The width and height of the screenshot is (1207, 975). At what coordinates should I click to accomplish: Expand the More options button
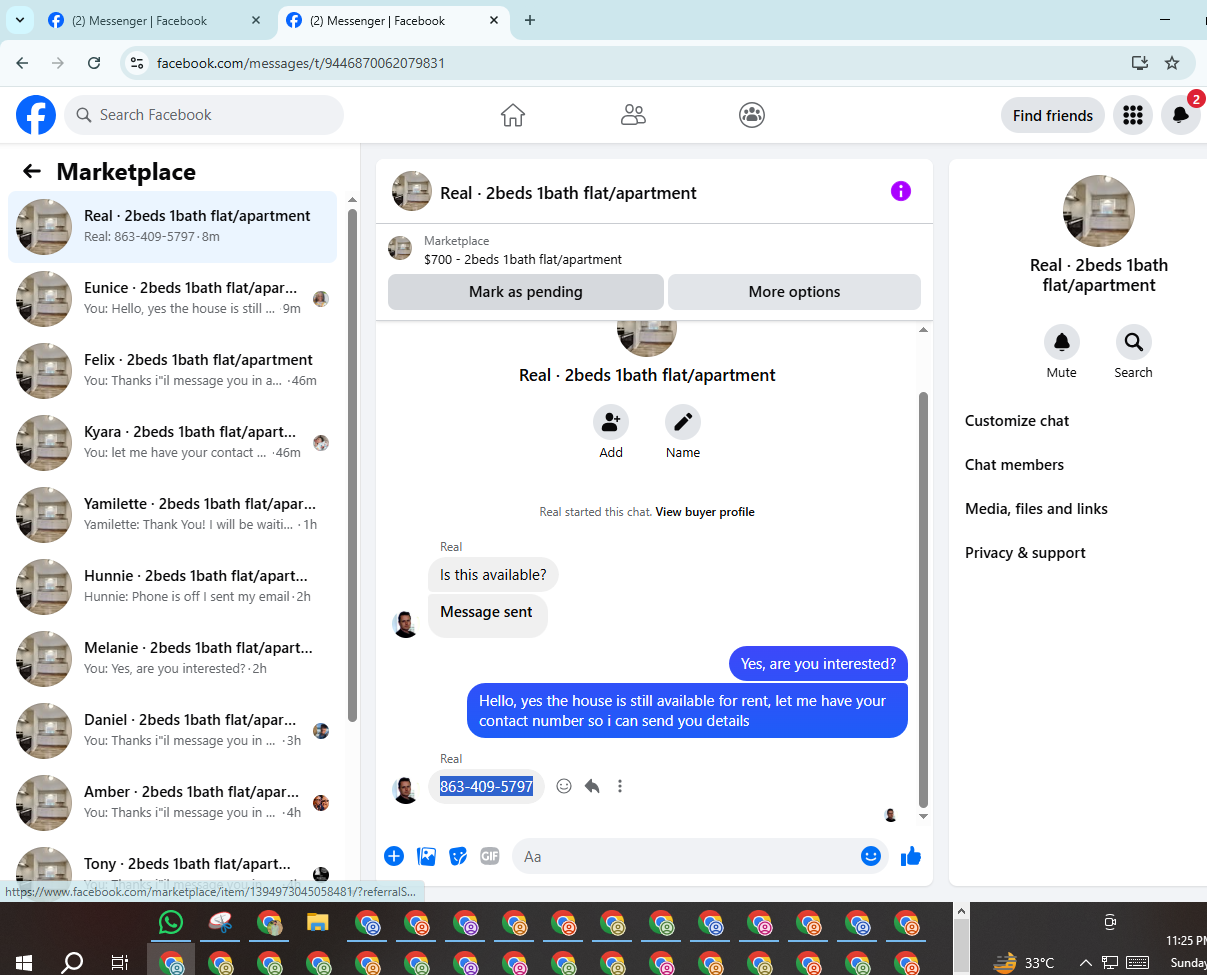point(794,292)
